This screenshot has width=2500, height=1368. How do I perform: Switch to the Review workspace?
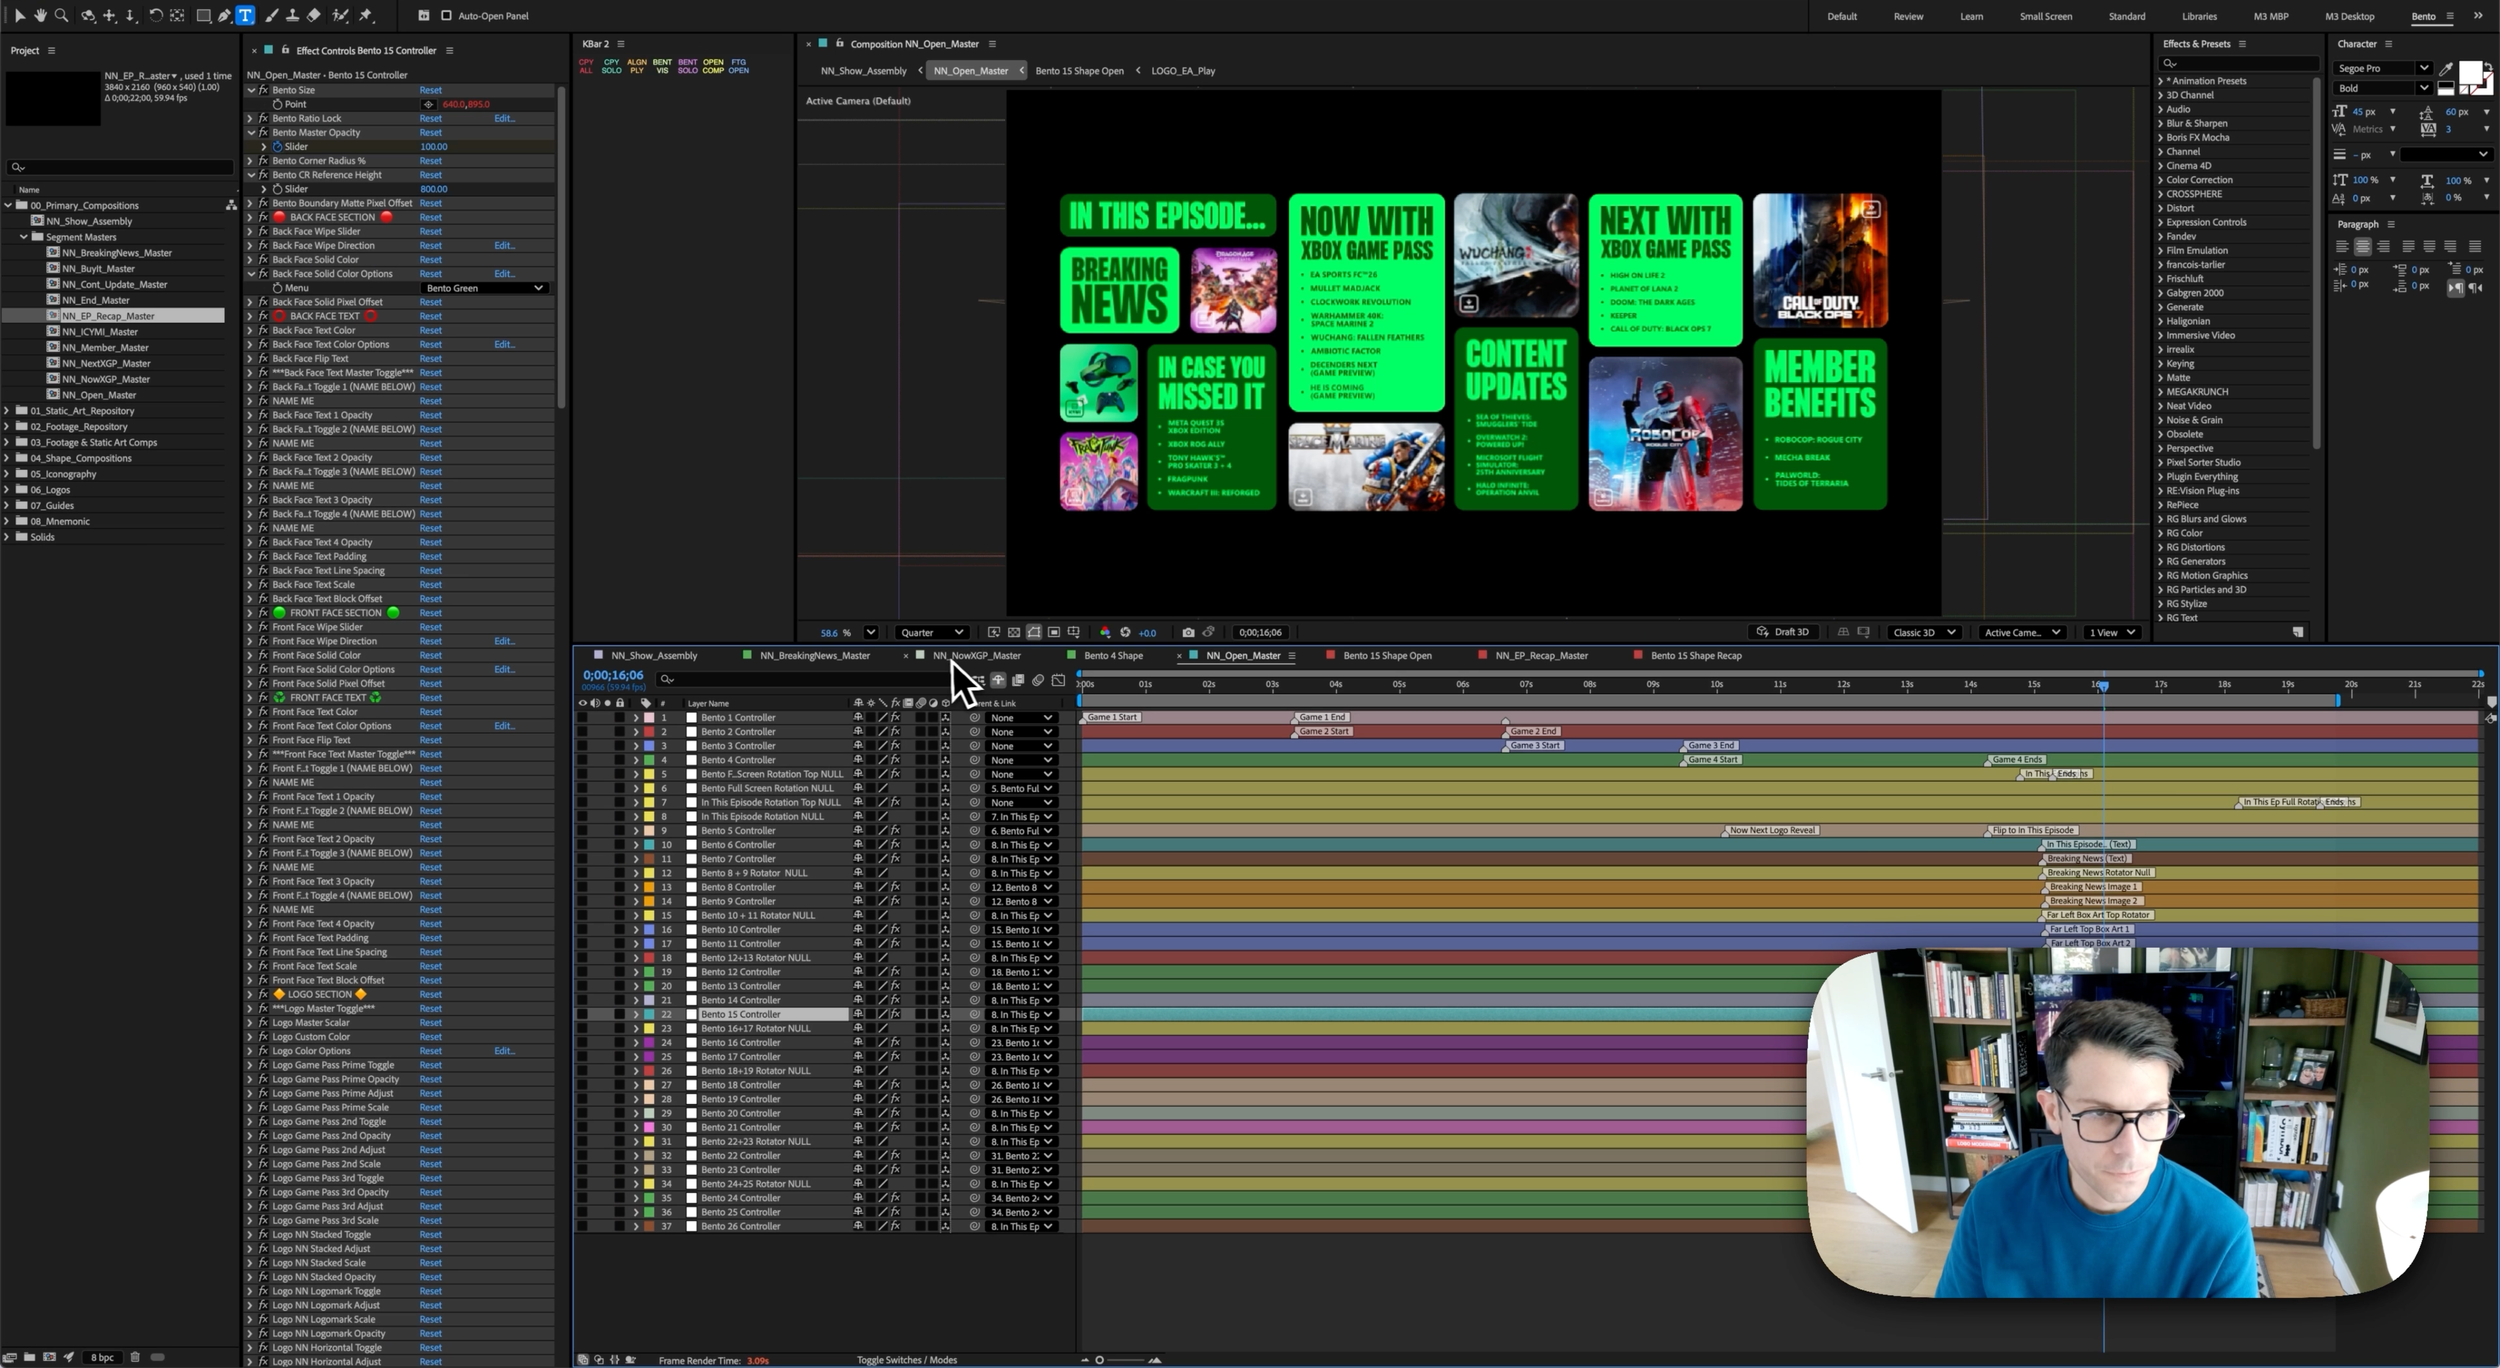pyautogui.click(x=1907, y=16)
